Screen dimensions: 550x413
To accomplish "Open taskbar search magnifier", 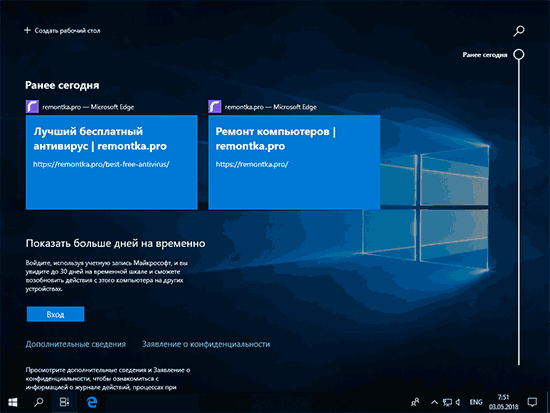I will click(39, 402).
